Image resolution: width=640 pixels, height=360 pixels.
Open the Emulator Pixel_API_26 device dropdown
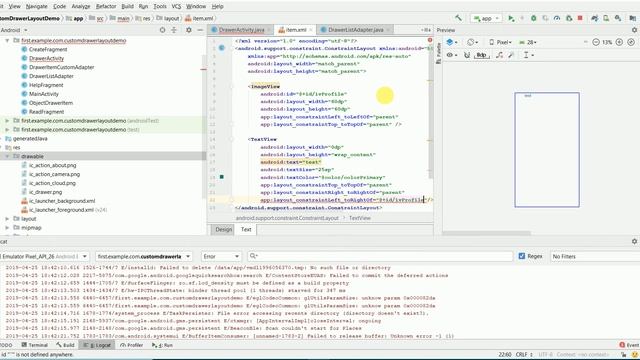pos(44,256)
